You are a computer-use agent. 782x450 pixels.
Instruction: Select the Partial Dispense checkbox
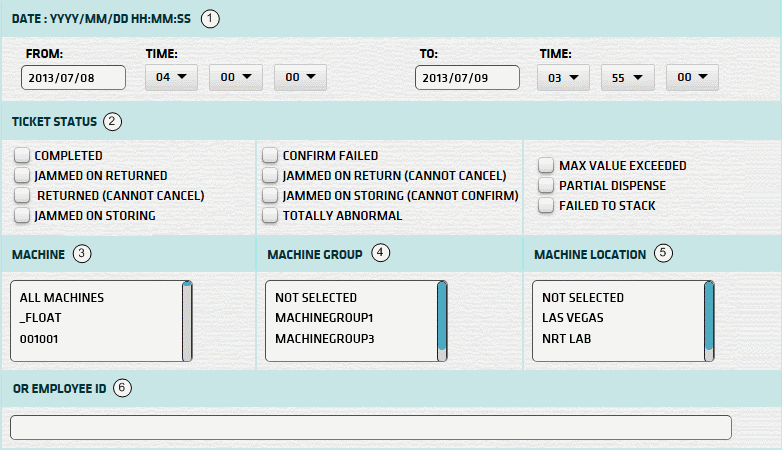[546, 185]
